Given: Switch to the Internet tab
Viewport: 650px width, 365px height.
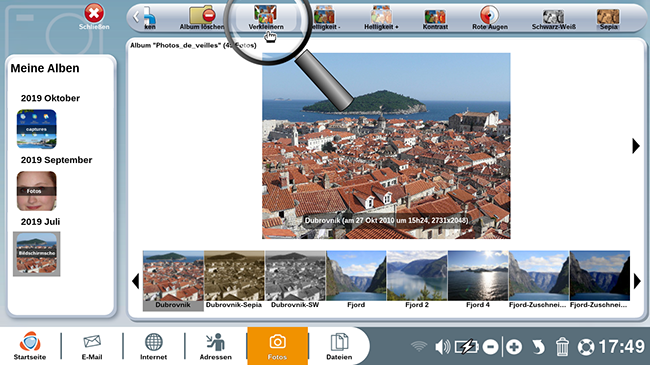Looking at the screenshot, I should [x=153, y=346].
